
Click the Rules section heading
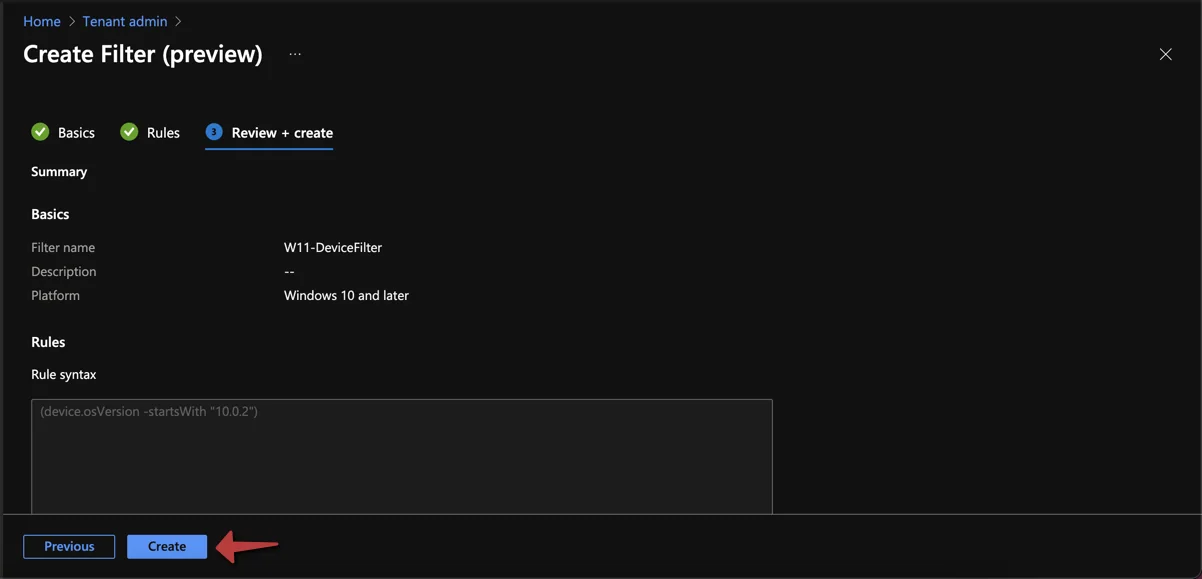(48, 342)
